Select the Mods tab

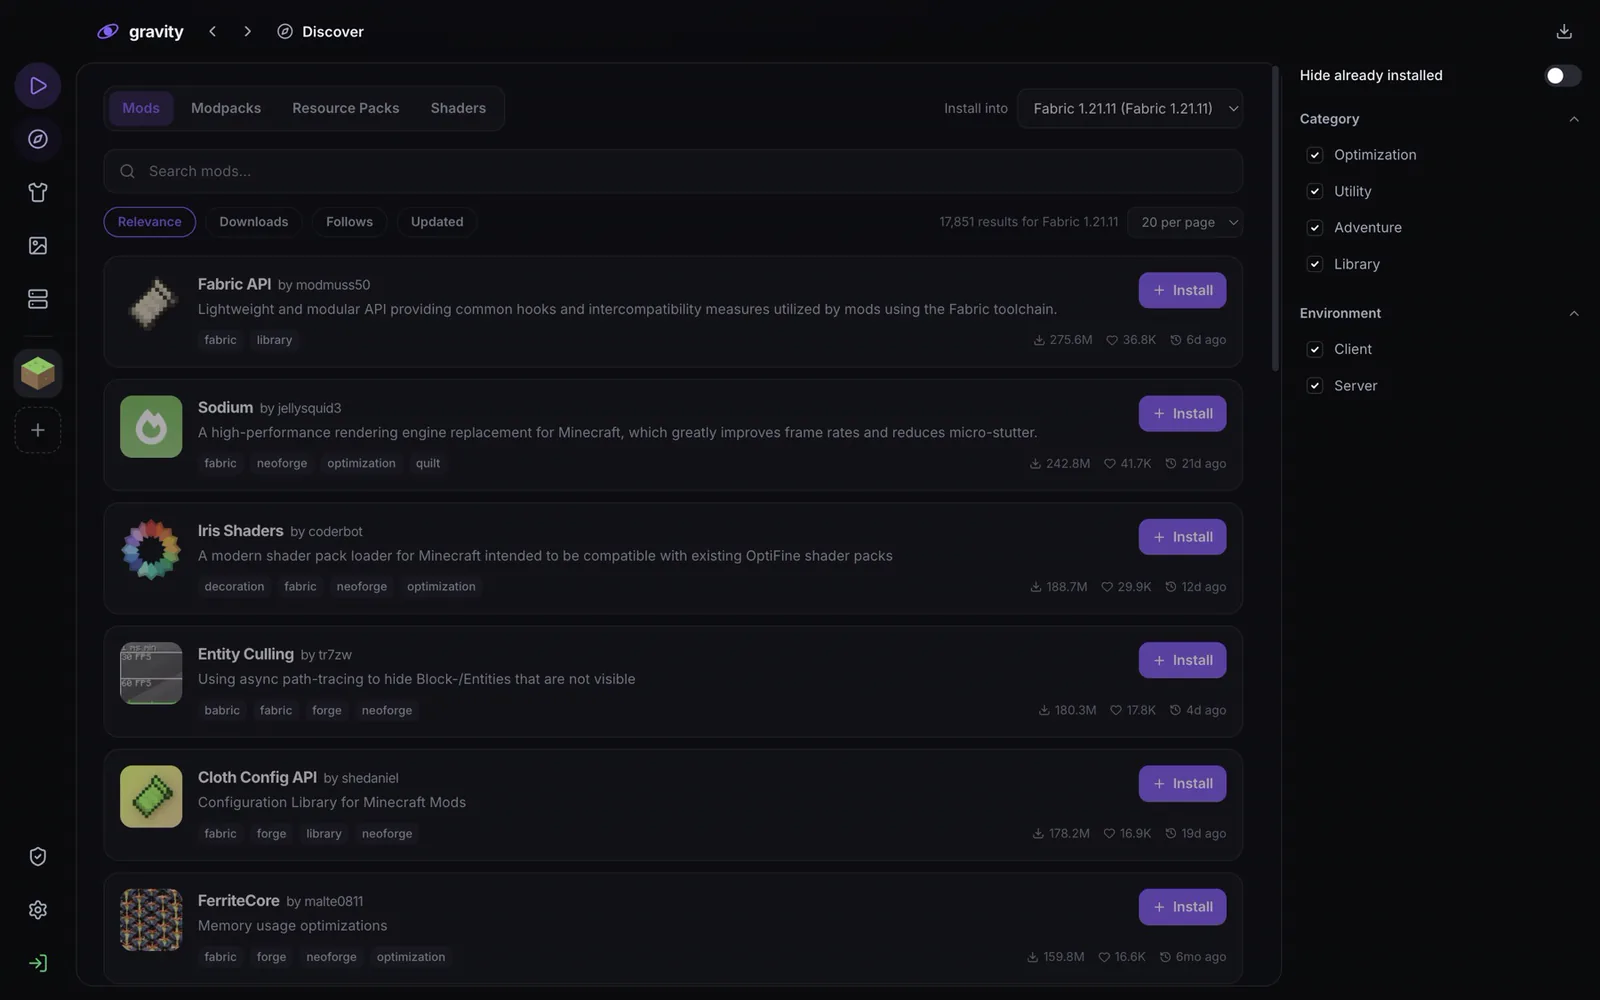141,108
